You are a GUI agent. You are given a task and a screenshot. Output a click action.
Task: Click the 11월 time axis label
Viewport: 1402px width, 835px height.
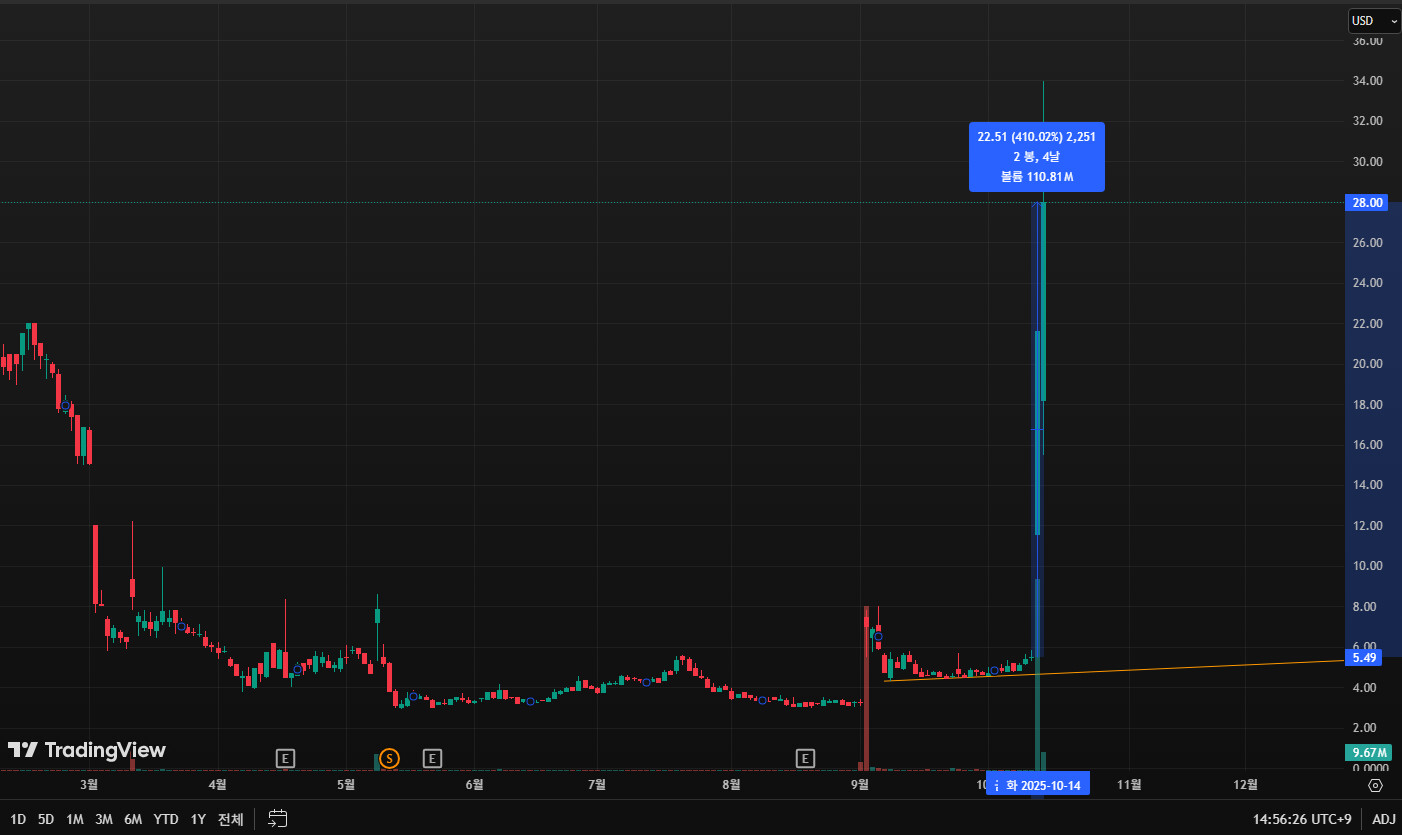click(1129, 785)
